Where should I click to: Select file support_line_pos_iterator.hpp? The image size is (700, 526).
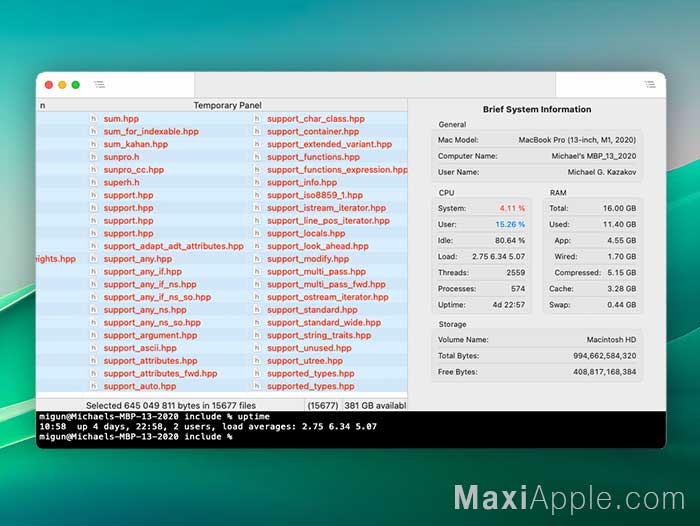pyautogui.click(x=328, y=221)
